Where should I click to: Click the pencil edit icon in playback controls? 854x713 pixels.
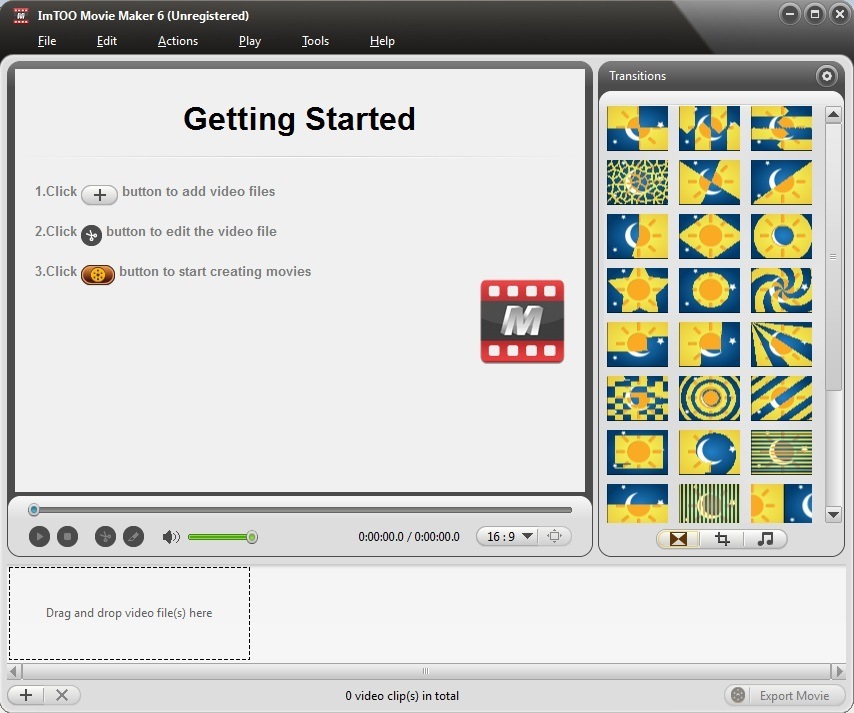click(134, 536)
